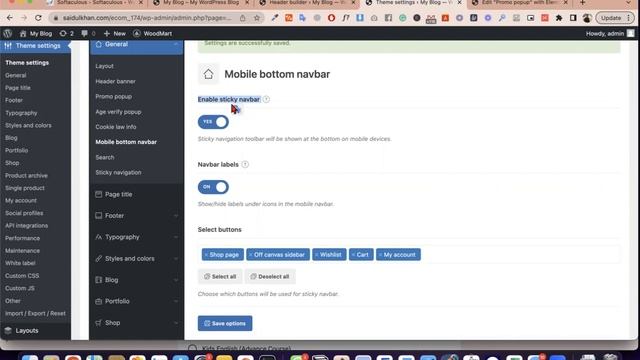Remove My account button tag
640x360 pixels.
[380, 255]
